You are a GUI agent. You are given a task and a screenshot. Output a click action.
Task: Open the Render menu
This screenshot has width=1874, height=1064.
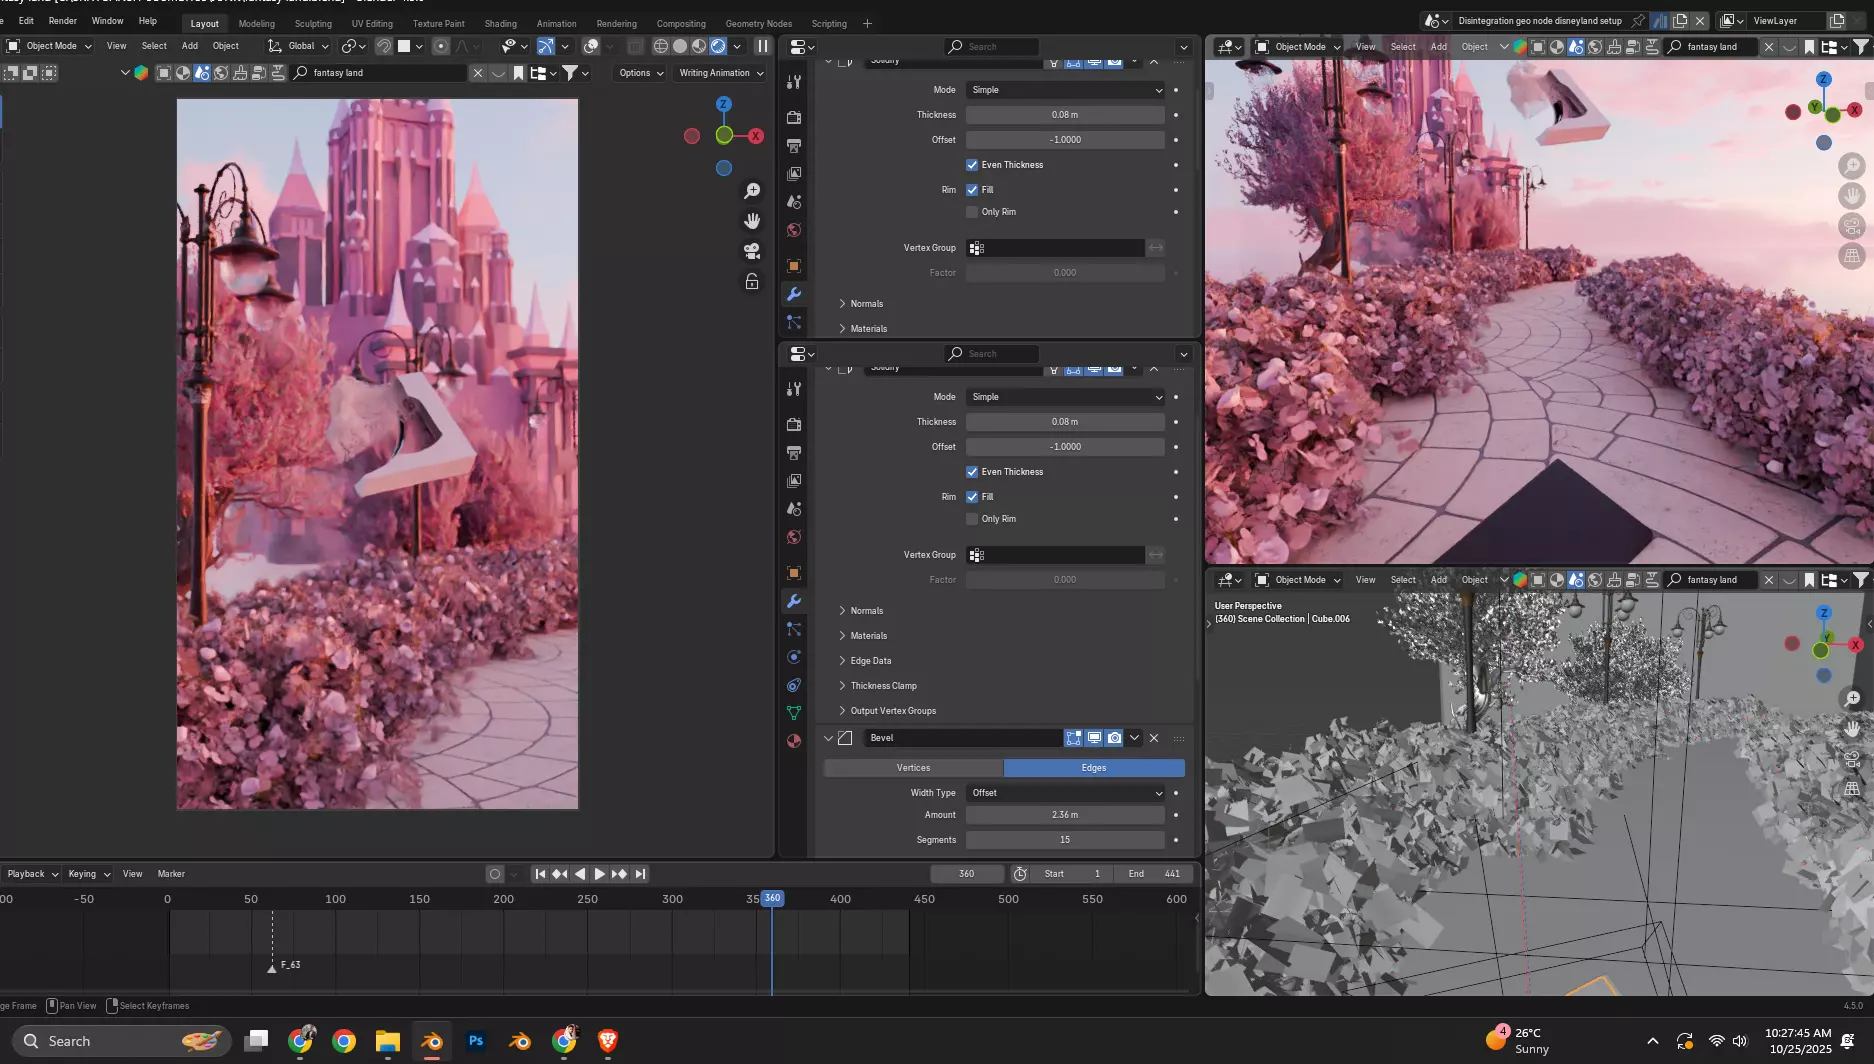click(62, 20)
